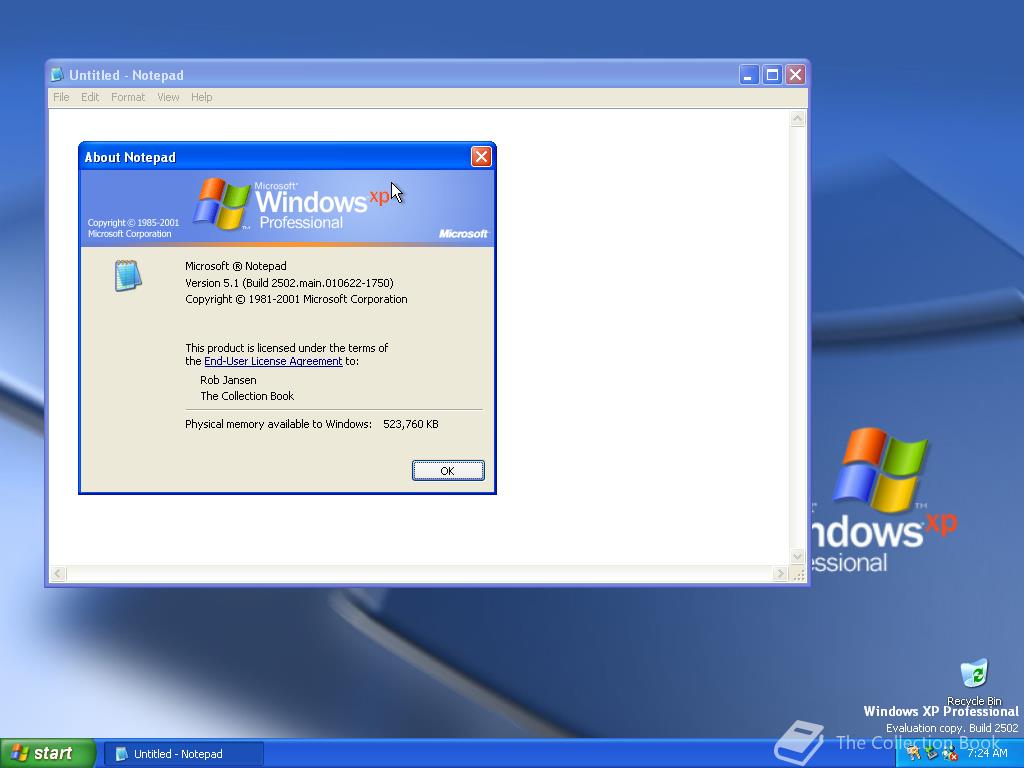The width and height of the screenshot is (1024, 768).
Task: Open the View menu in Notepad
Action: (x=168, y=97)
